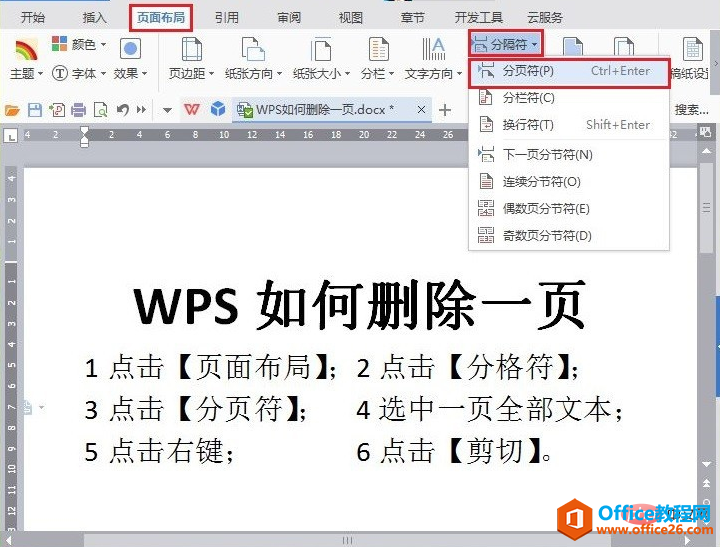This screenshot has width=720, height=547.
Task: Click the ribbon page icon right of 分隔符
Action: pos(572,48)
